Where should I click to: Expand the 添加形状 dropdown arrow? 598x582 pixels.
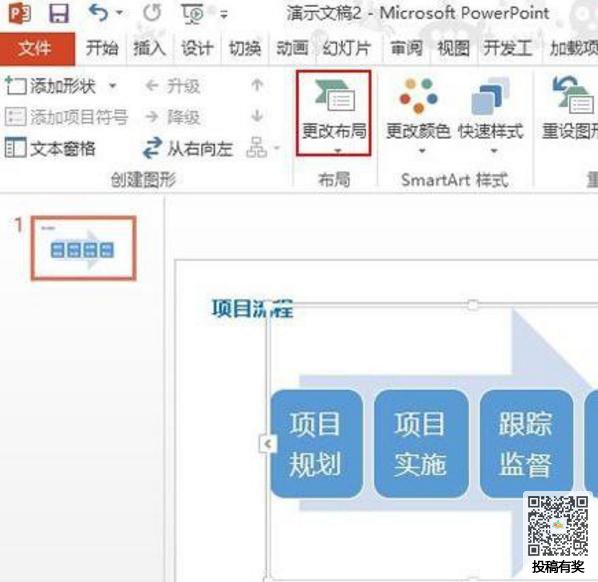[x=113, y=86]
